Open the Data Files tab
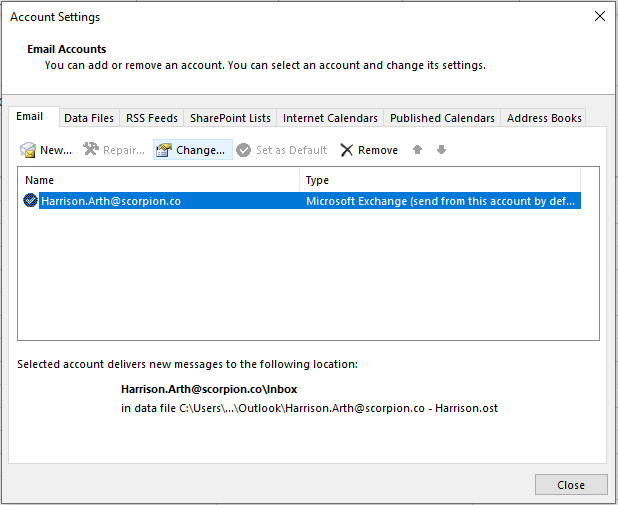This screenshot has height=505, width=618. click(89, 118)
